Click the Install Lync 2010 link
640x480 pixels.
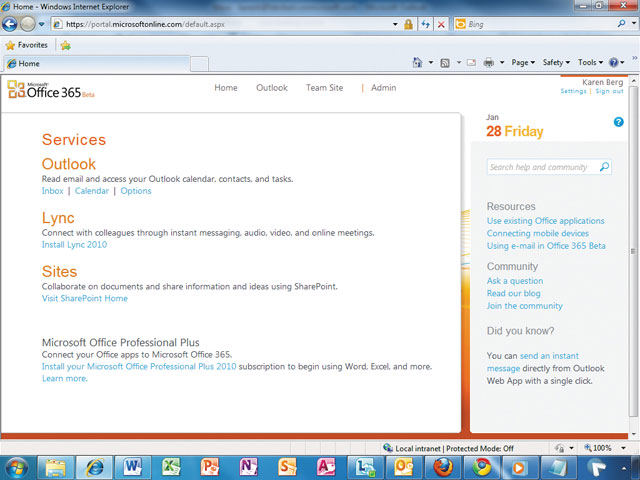coord(74,244)
